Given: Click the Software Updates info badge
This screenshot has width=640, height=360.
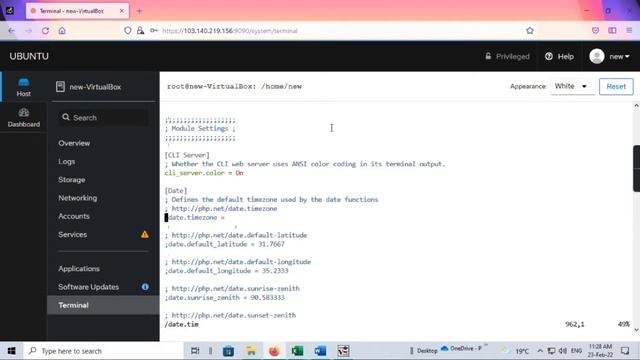Looking at the screenshot, I should pos(145,287).
